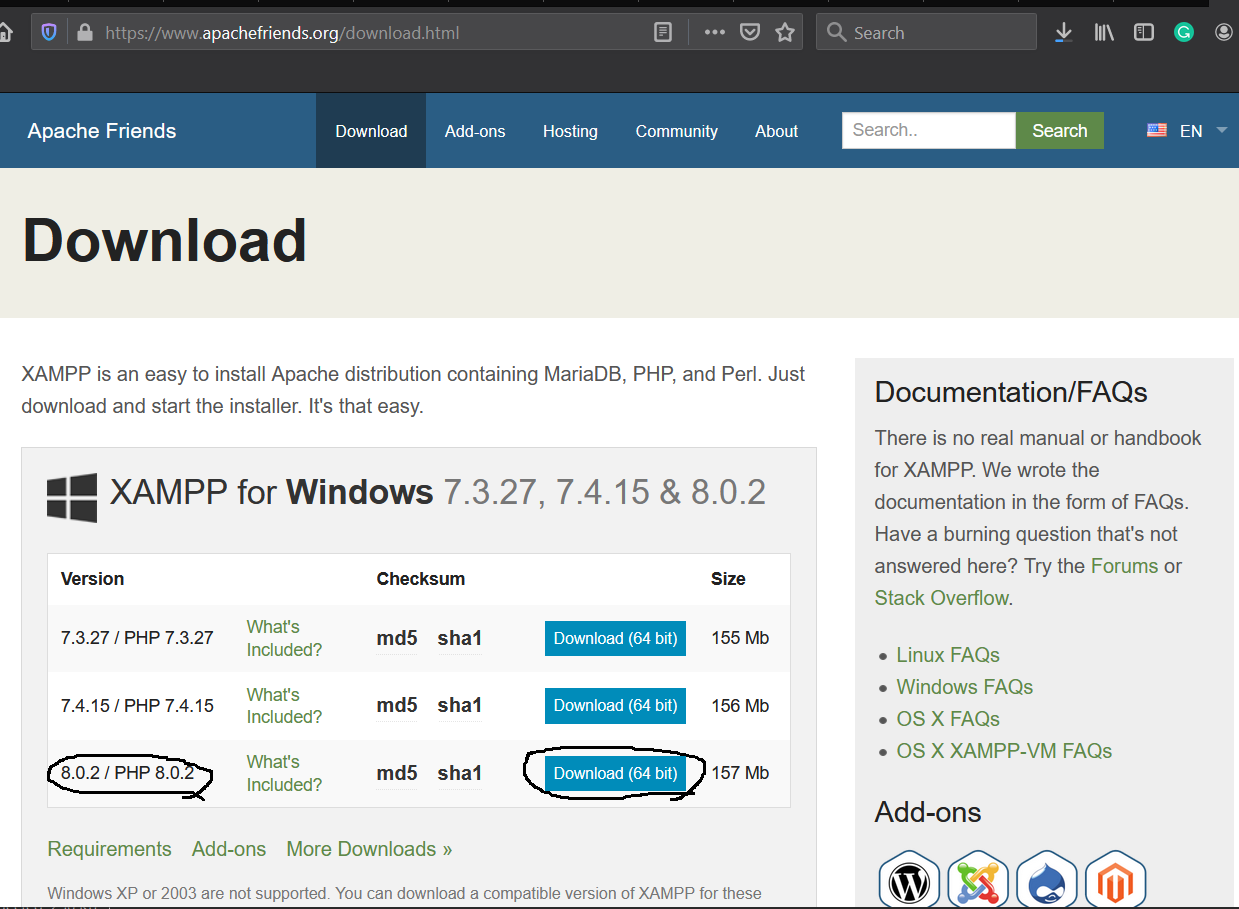1239x909 pixels.
Task: Open What's Included for 7.4.15
Action: tap(284, 705)
